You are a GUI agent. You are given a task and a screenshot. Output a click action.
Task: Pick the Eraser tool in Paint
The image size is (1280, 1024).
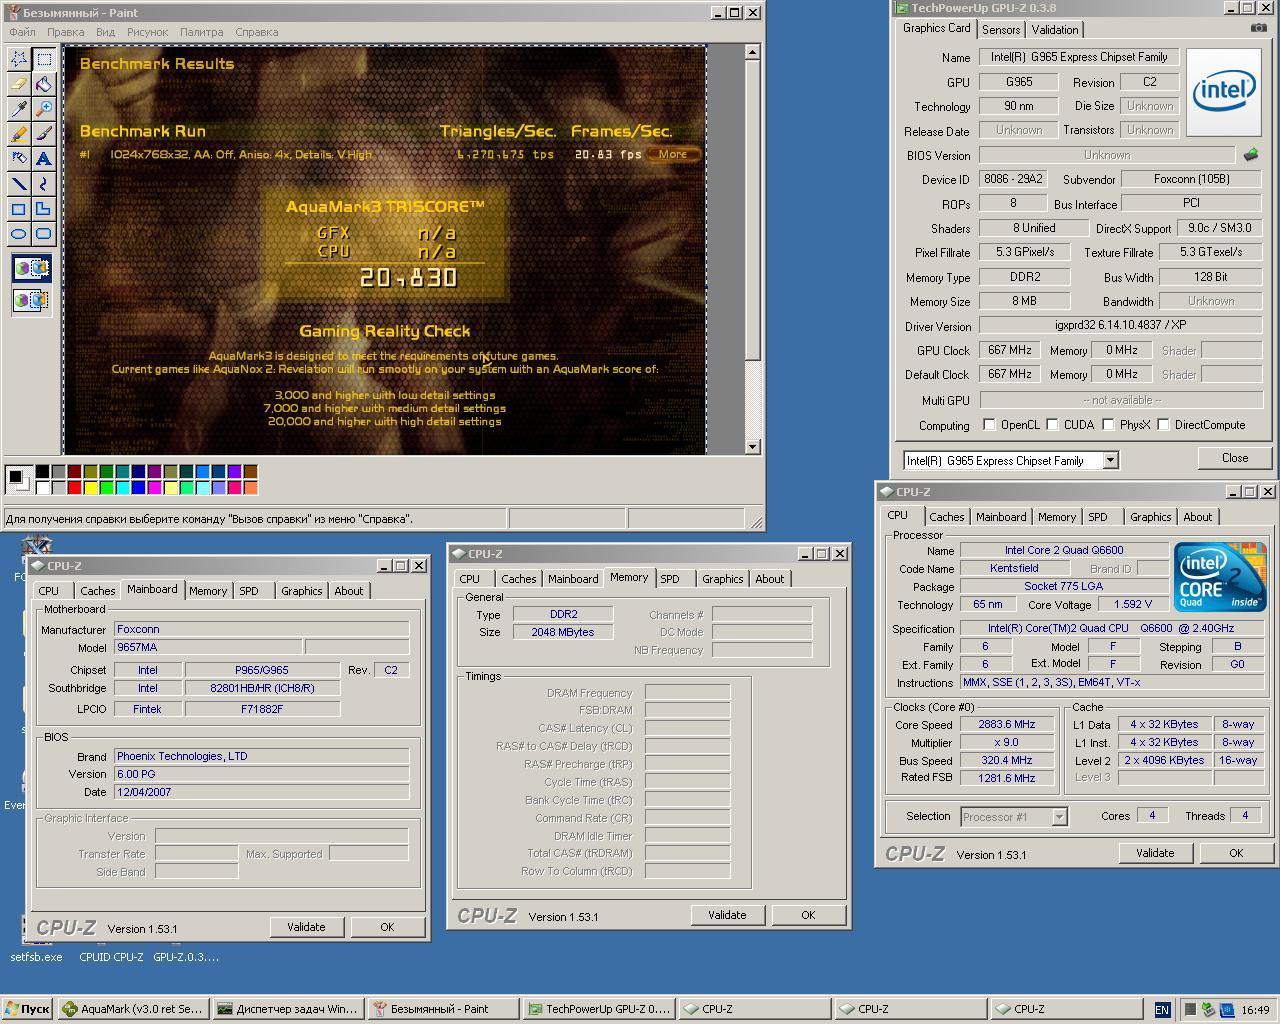[19, 84]
